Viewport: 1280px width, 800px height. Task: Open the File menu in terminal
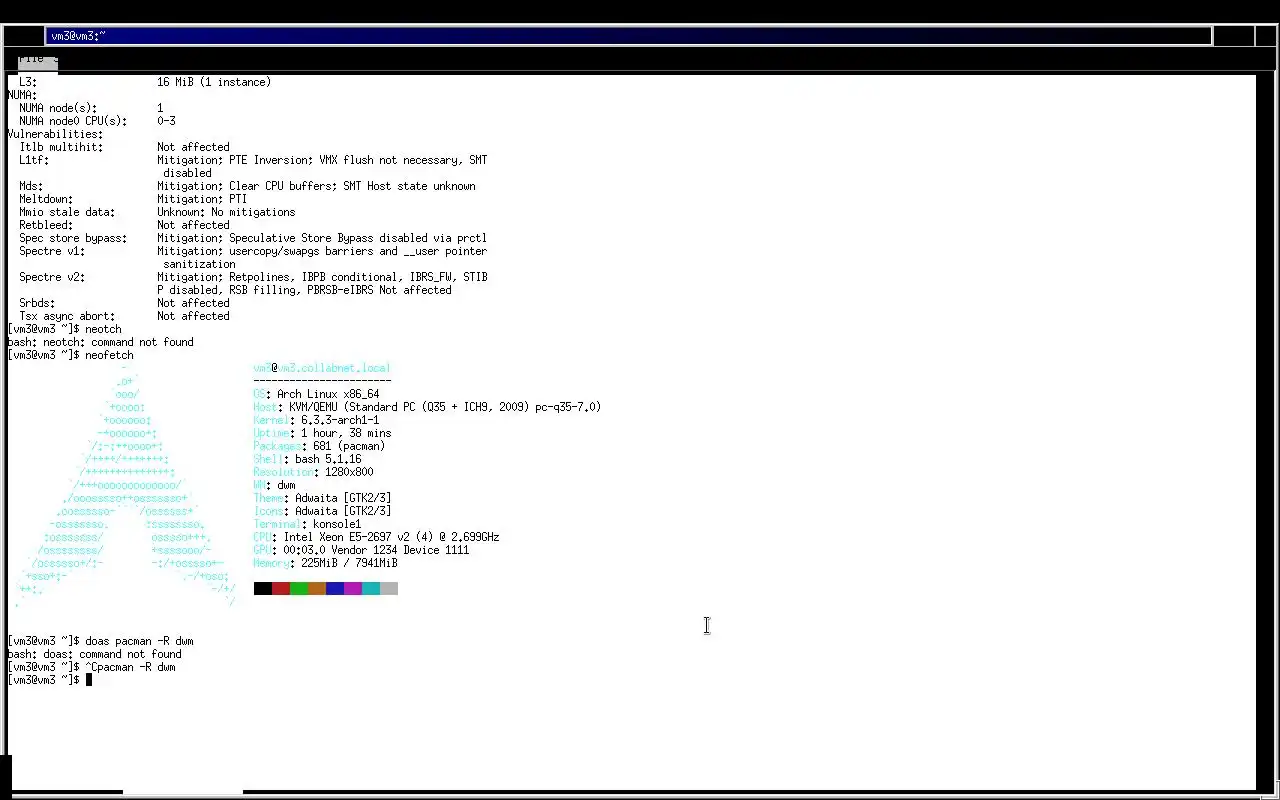pos(29,60)
